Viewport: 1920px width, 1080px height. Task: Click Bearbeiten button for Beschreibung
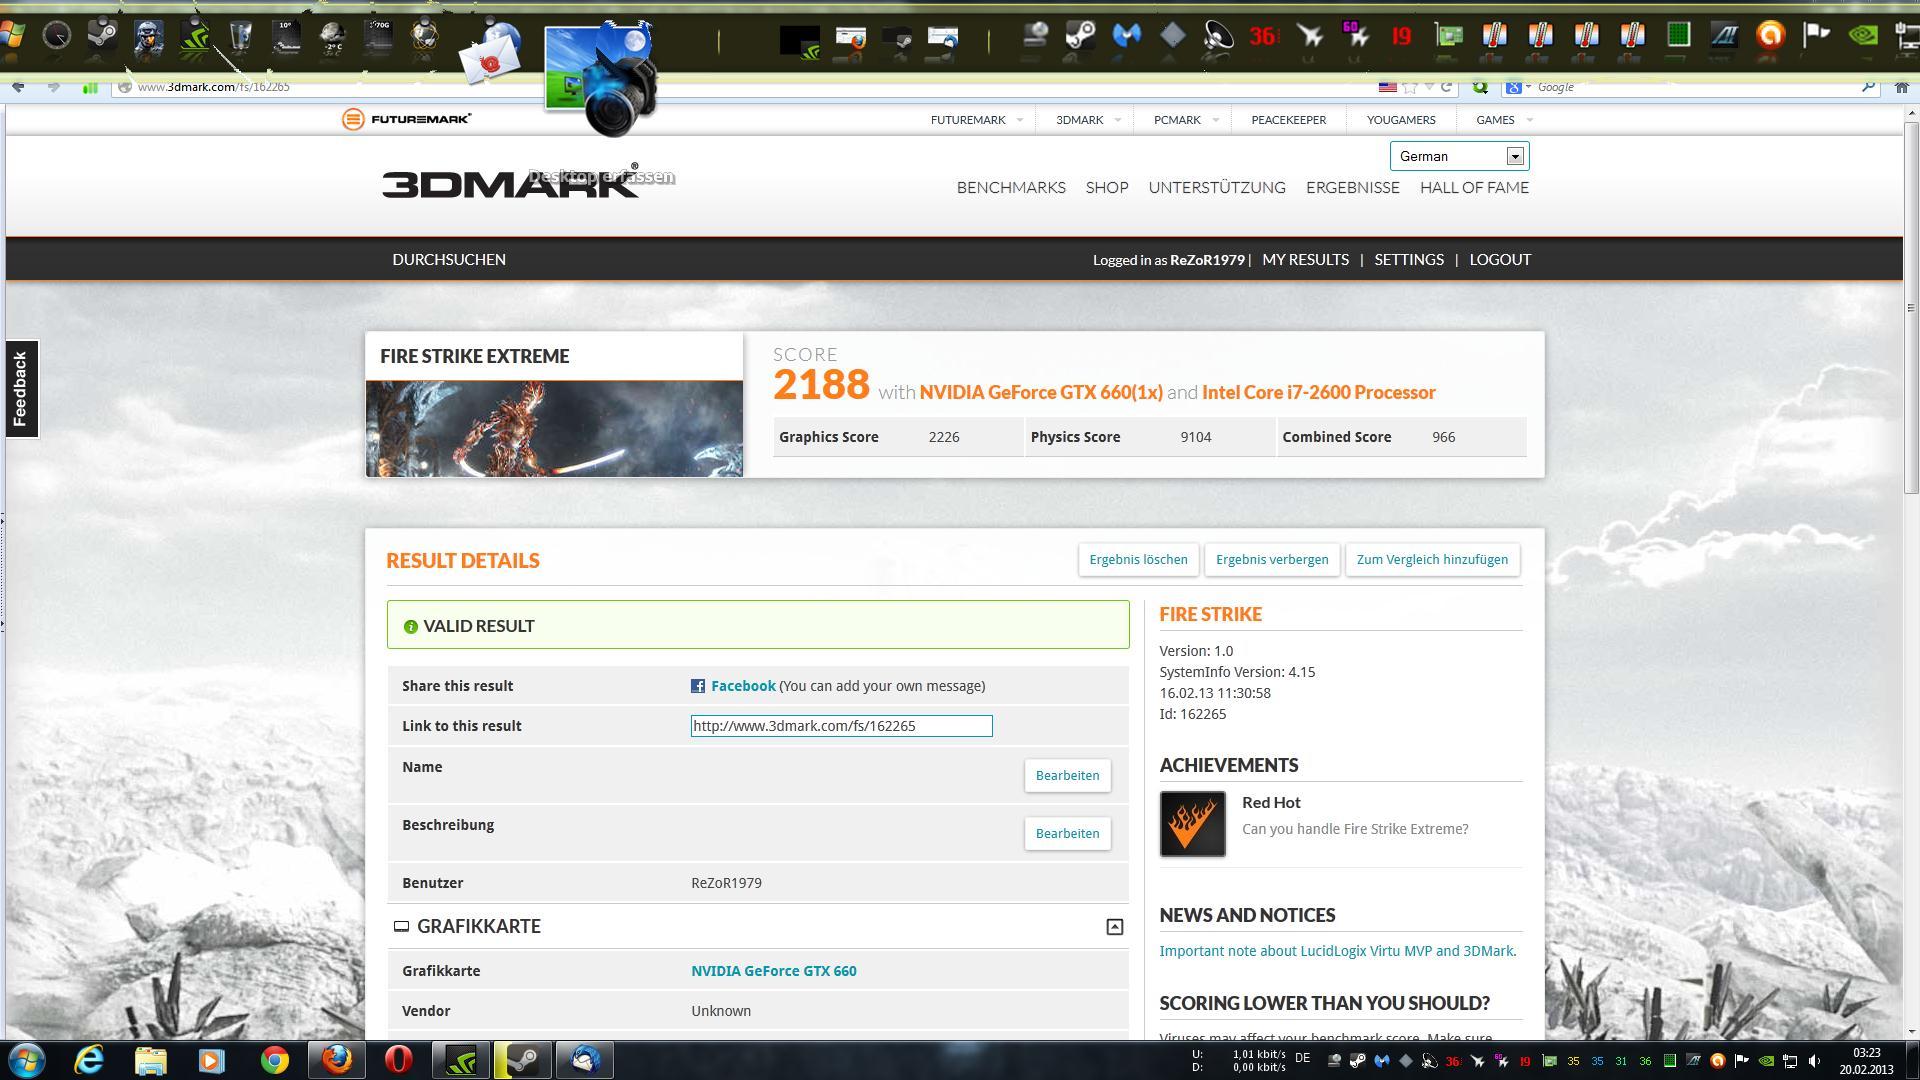tap(1067, 834)
